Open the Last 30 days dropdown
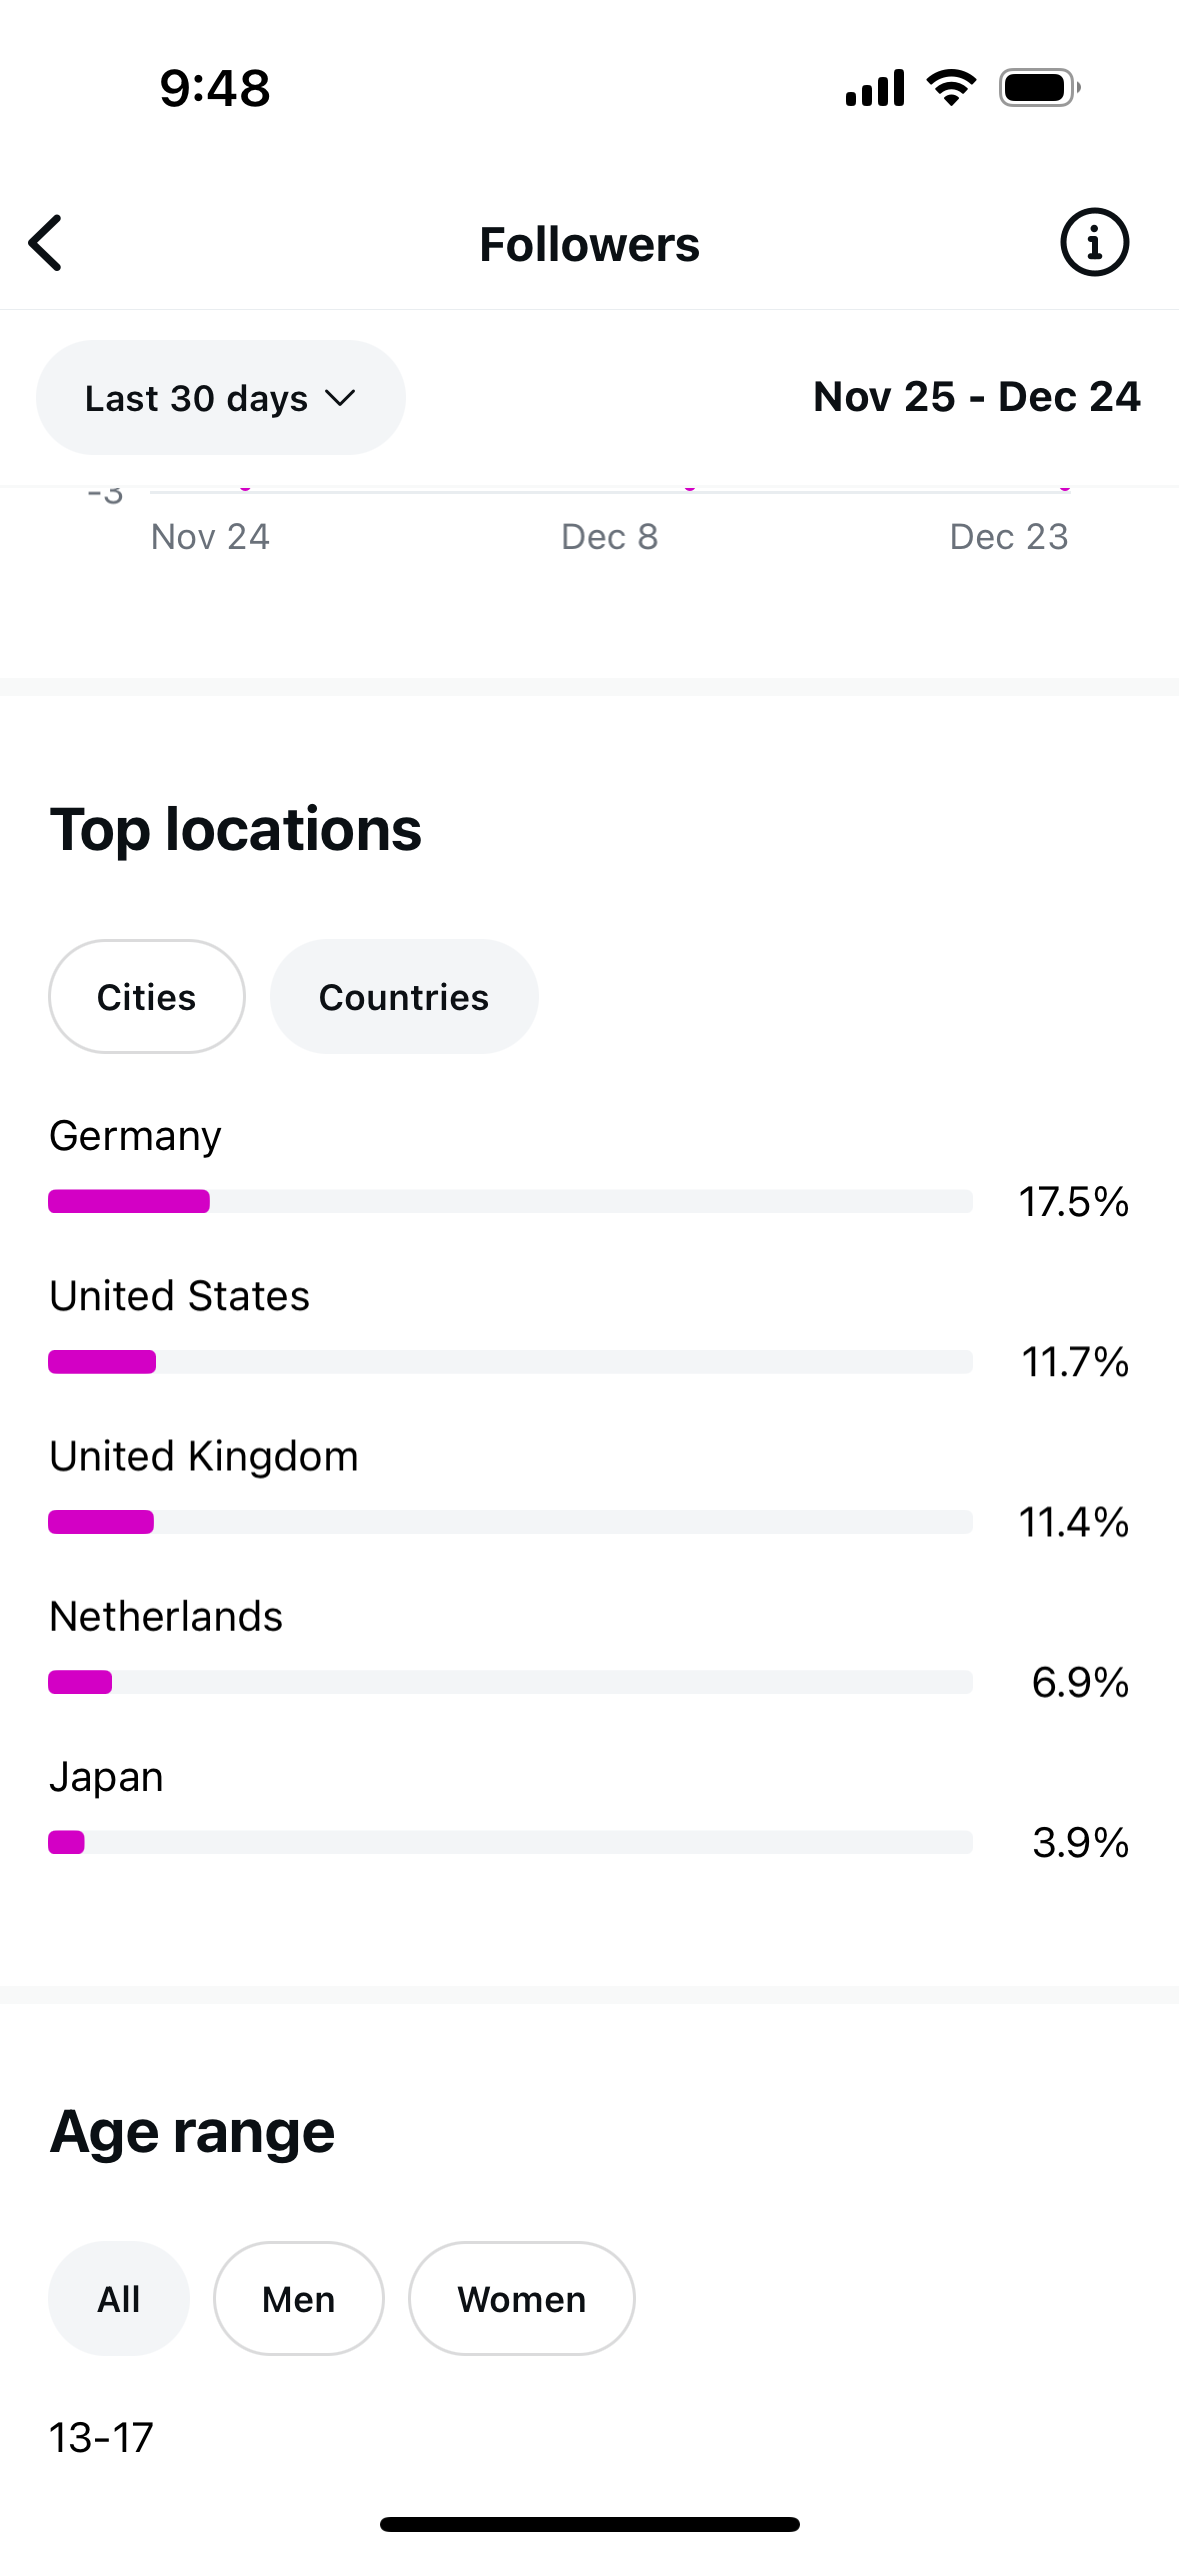This screenshot has width=1179, height=2556. (x=220, y=398)
